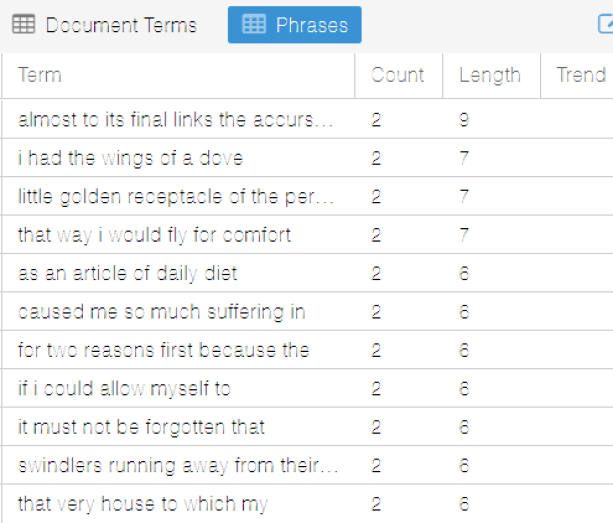Select 'for two reasons first because the'
Screen dimensions: 613x523
click(x=163, y=350)
